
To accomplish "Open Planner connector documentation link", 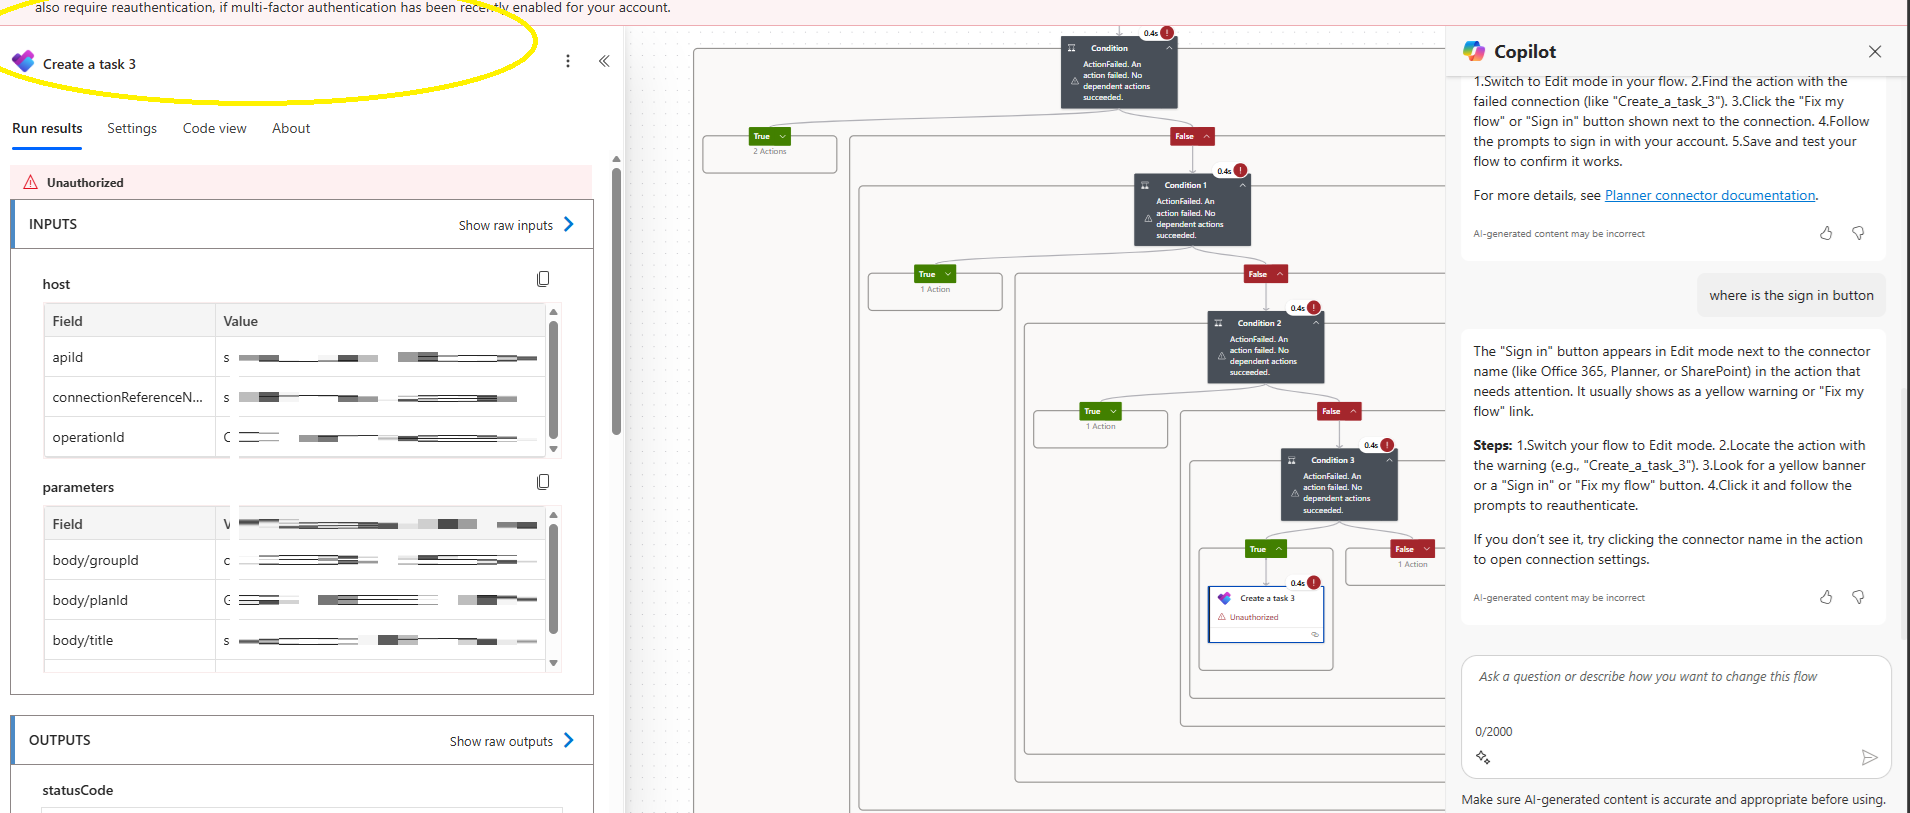I will (1710, 195).
